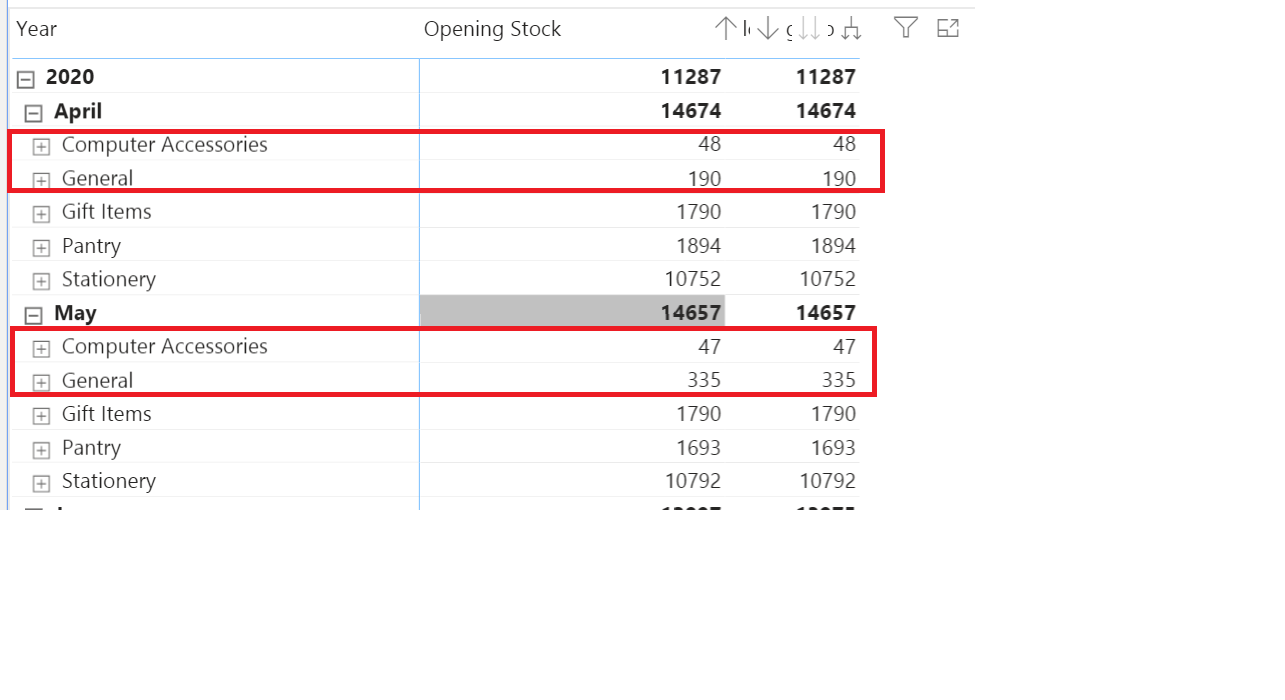The height and width of the screenshot is (700, 1285).
Task: Click May General Opening Stock 335
Action: point(704,379)
